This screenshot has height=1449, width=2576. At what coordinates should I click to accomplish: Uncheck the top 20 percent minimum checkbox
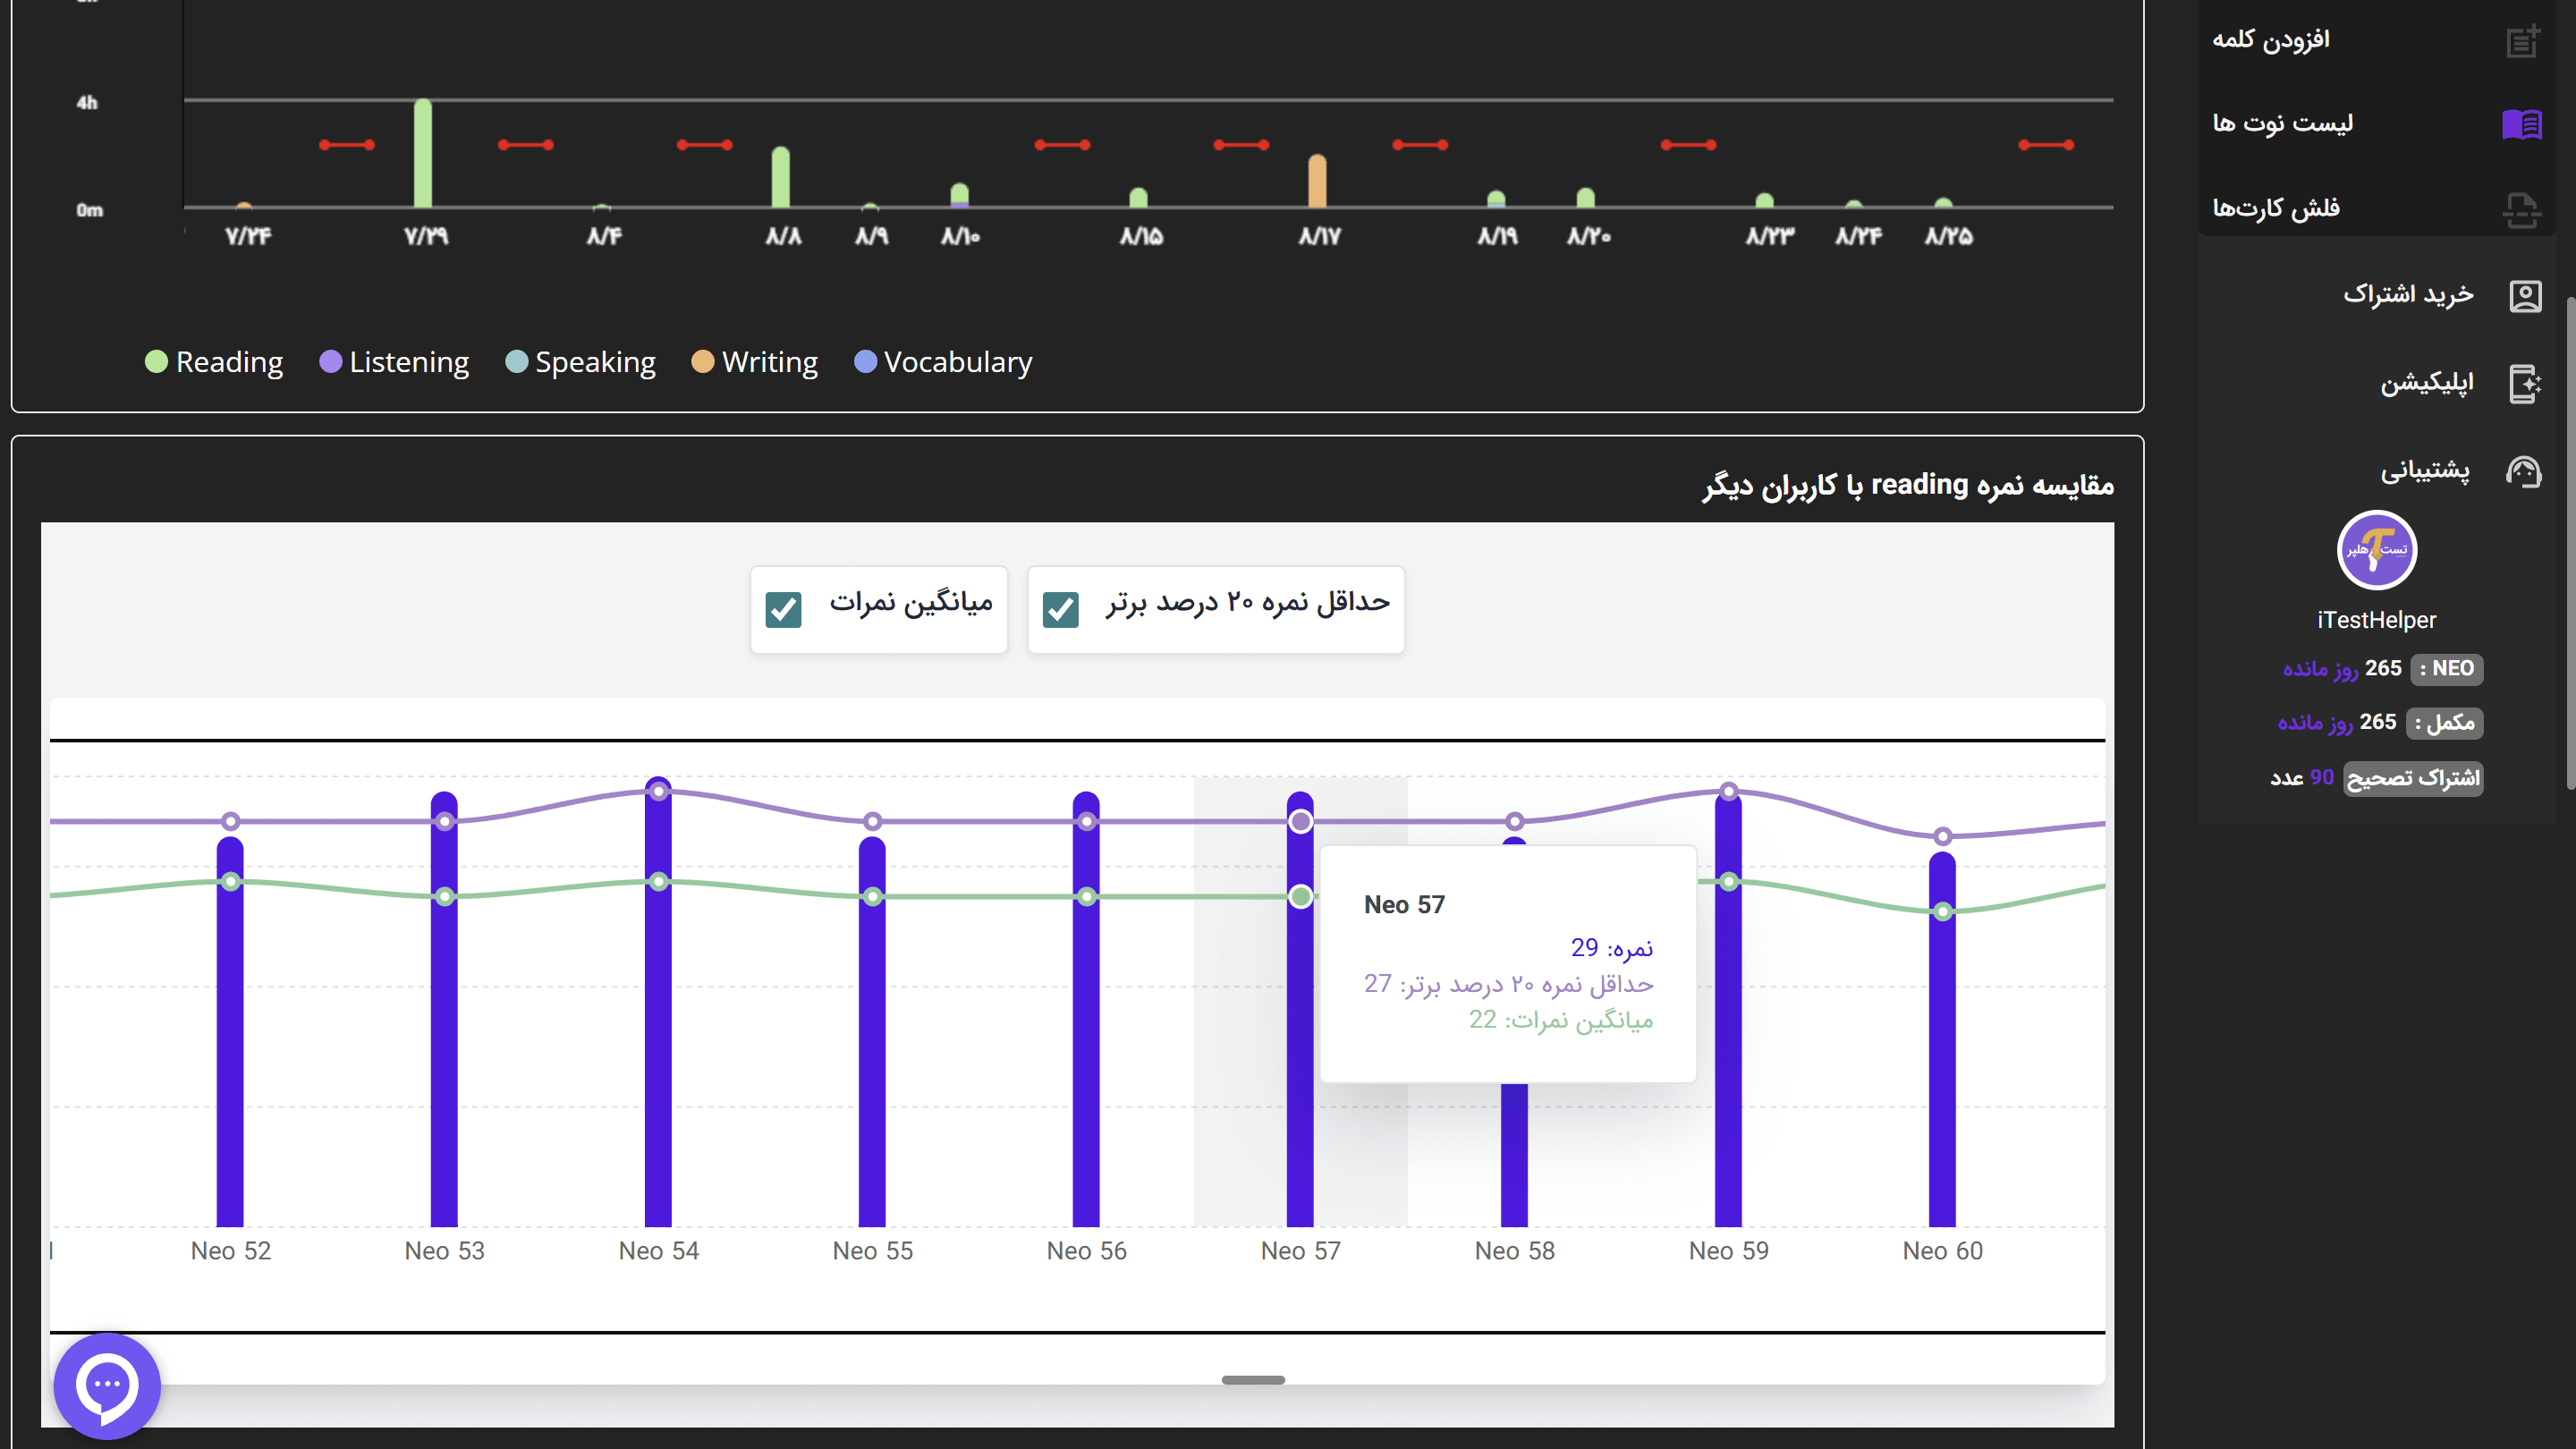coord(1060,609)
